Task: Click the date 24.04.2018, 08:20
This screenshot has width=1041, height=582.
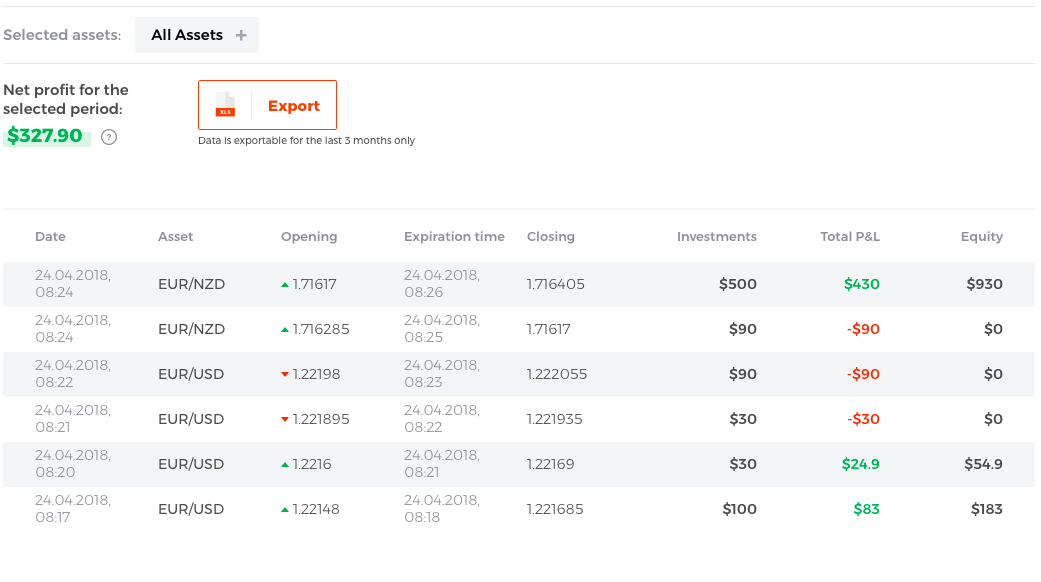Action: tap(73, 463)
